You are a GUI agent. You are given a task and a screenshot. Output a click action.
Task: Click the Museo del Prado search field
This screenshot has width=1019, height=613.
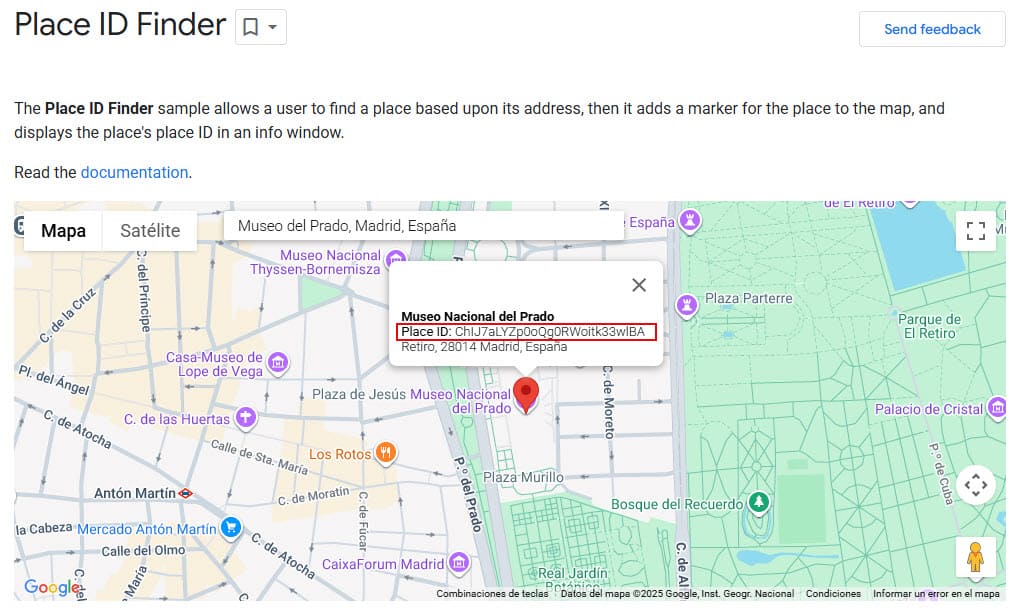pos(424,226)
